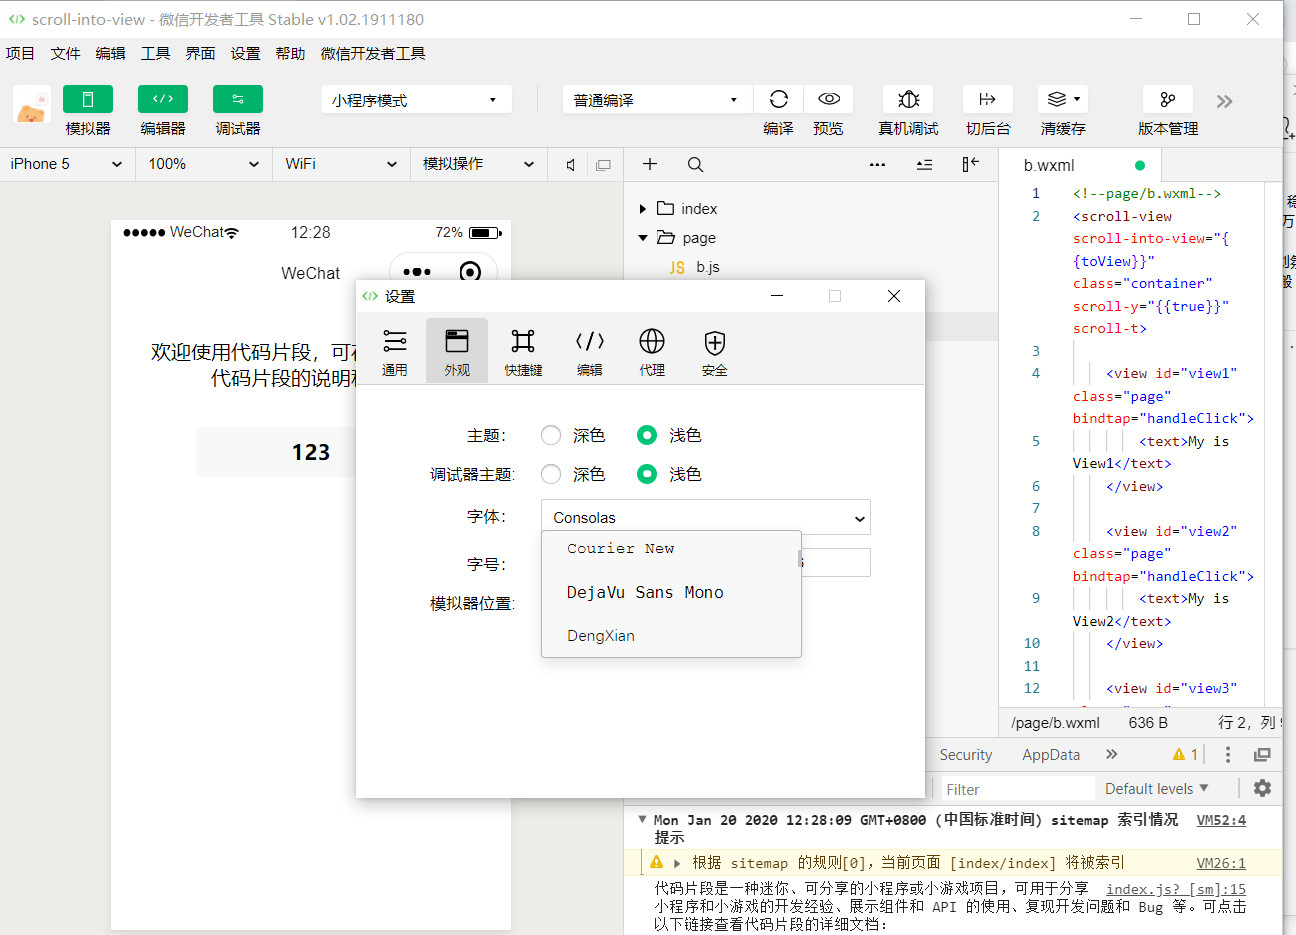The image size is (1296, 935).
Task: Open the 模拟操作 dropdown
Action: coord(478,164)
